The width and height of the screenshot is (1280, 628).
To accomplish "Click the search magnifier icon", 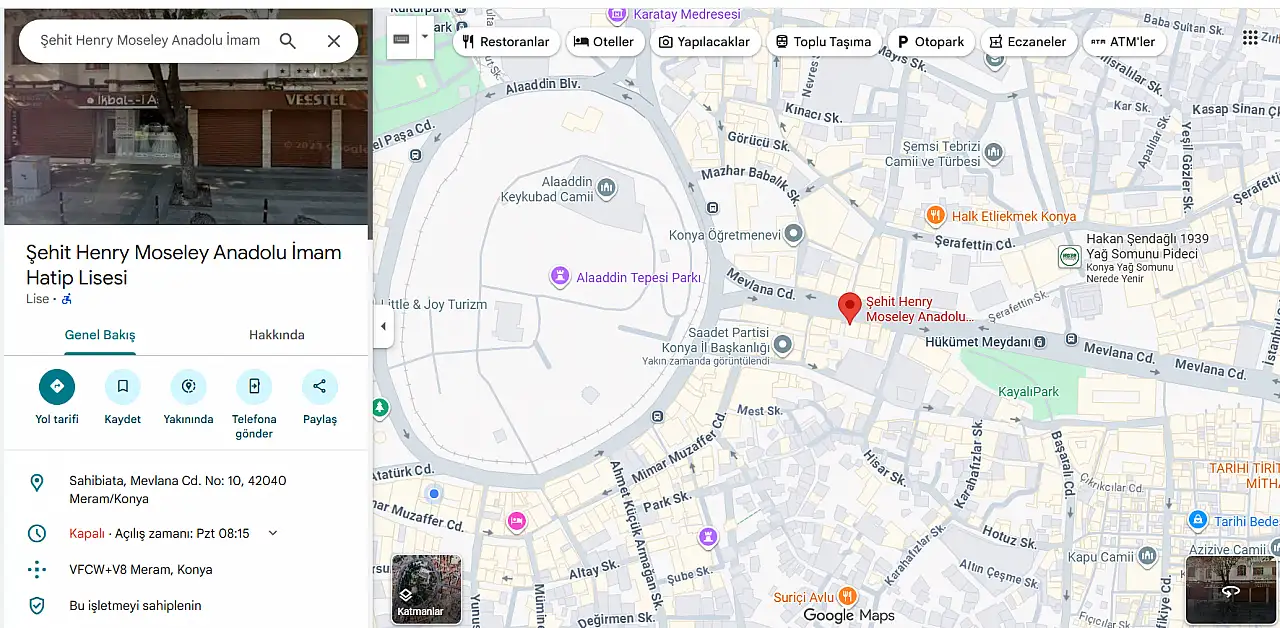I will (287, 41).
